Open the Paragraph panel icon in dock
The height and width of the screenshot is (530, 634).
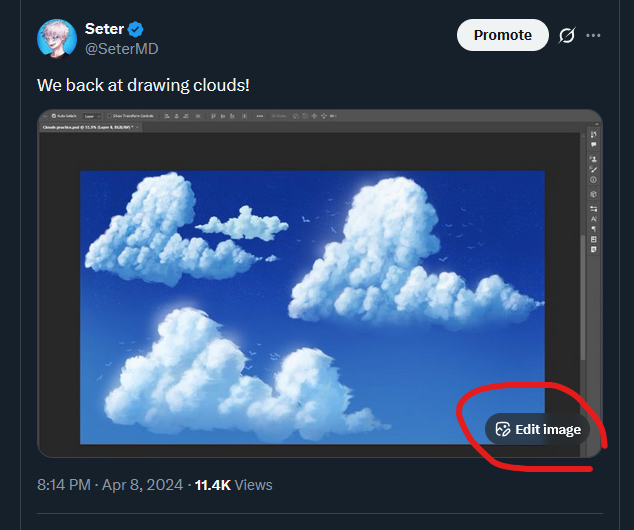coord(594,229)
